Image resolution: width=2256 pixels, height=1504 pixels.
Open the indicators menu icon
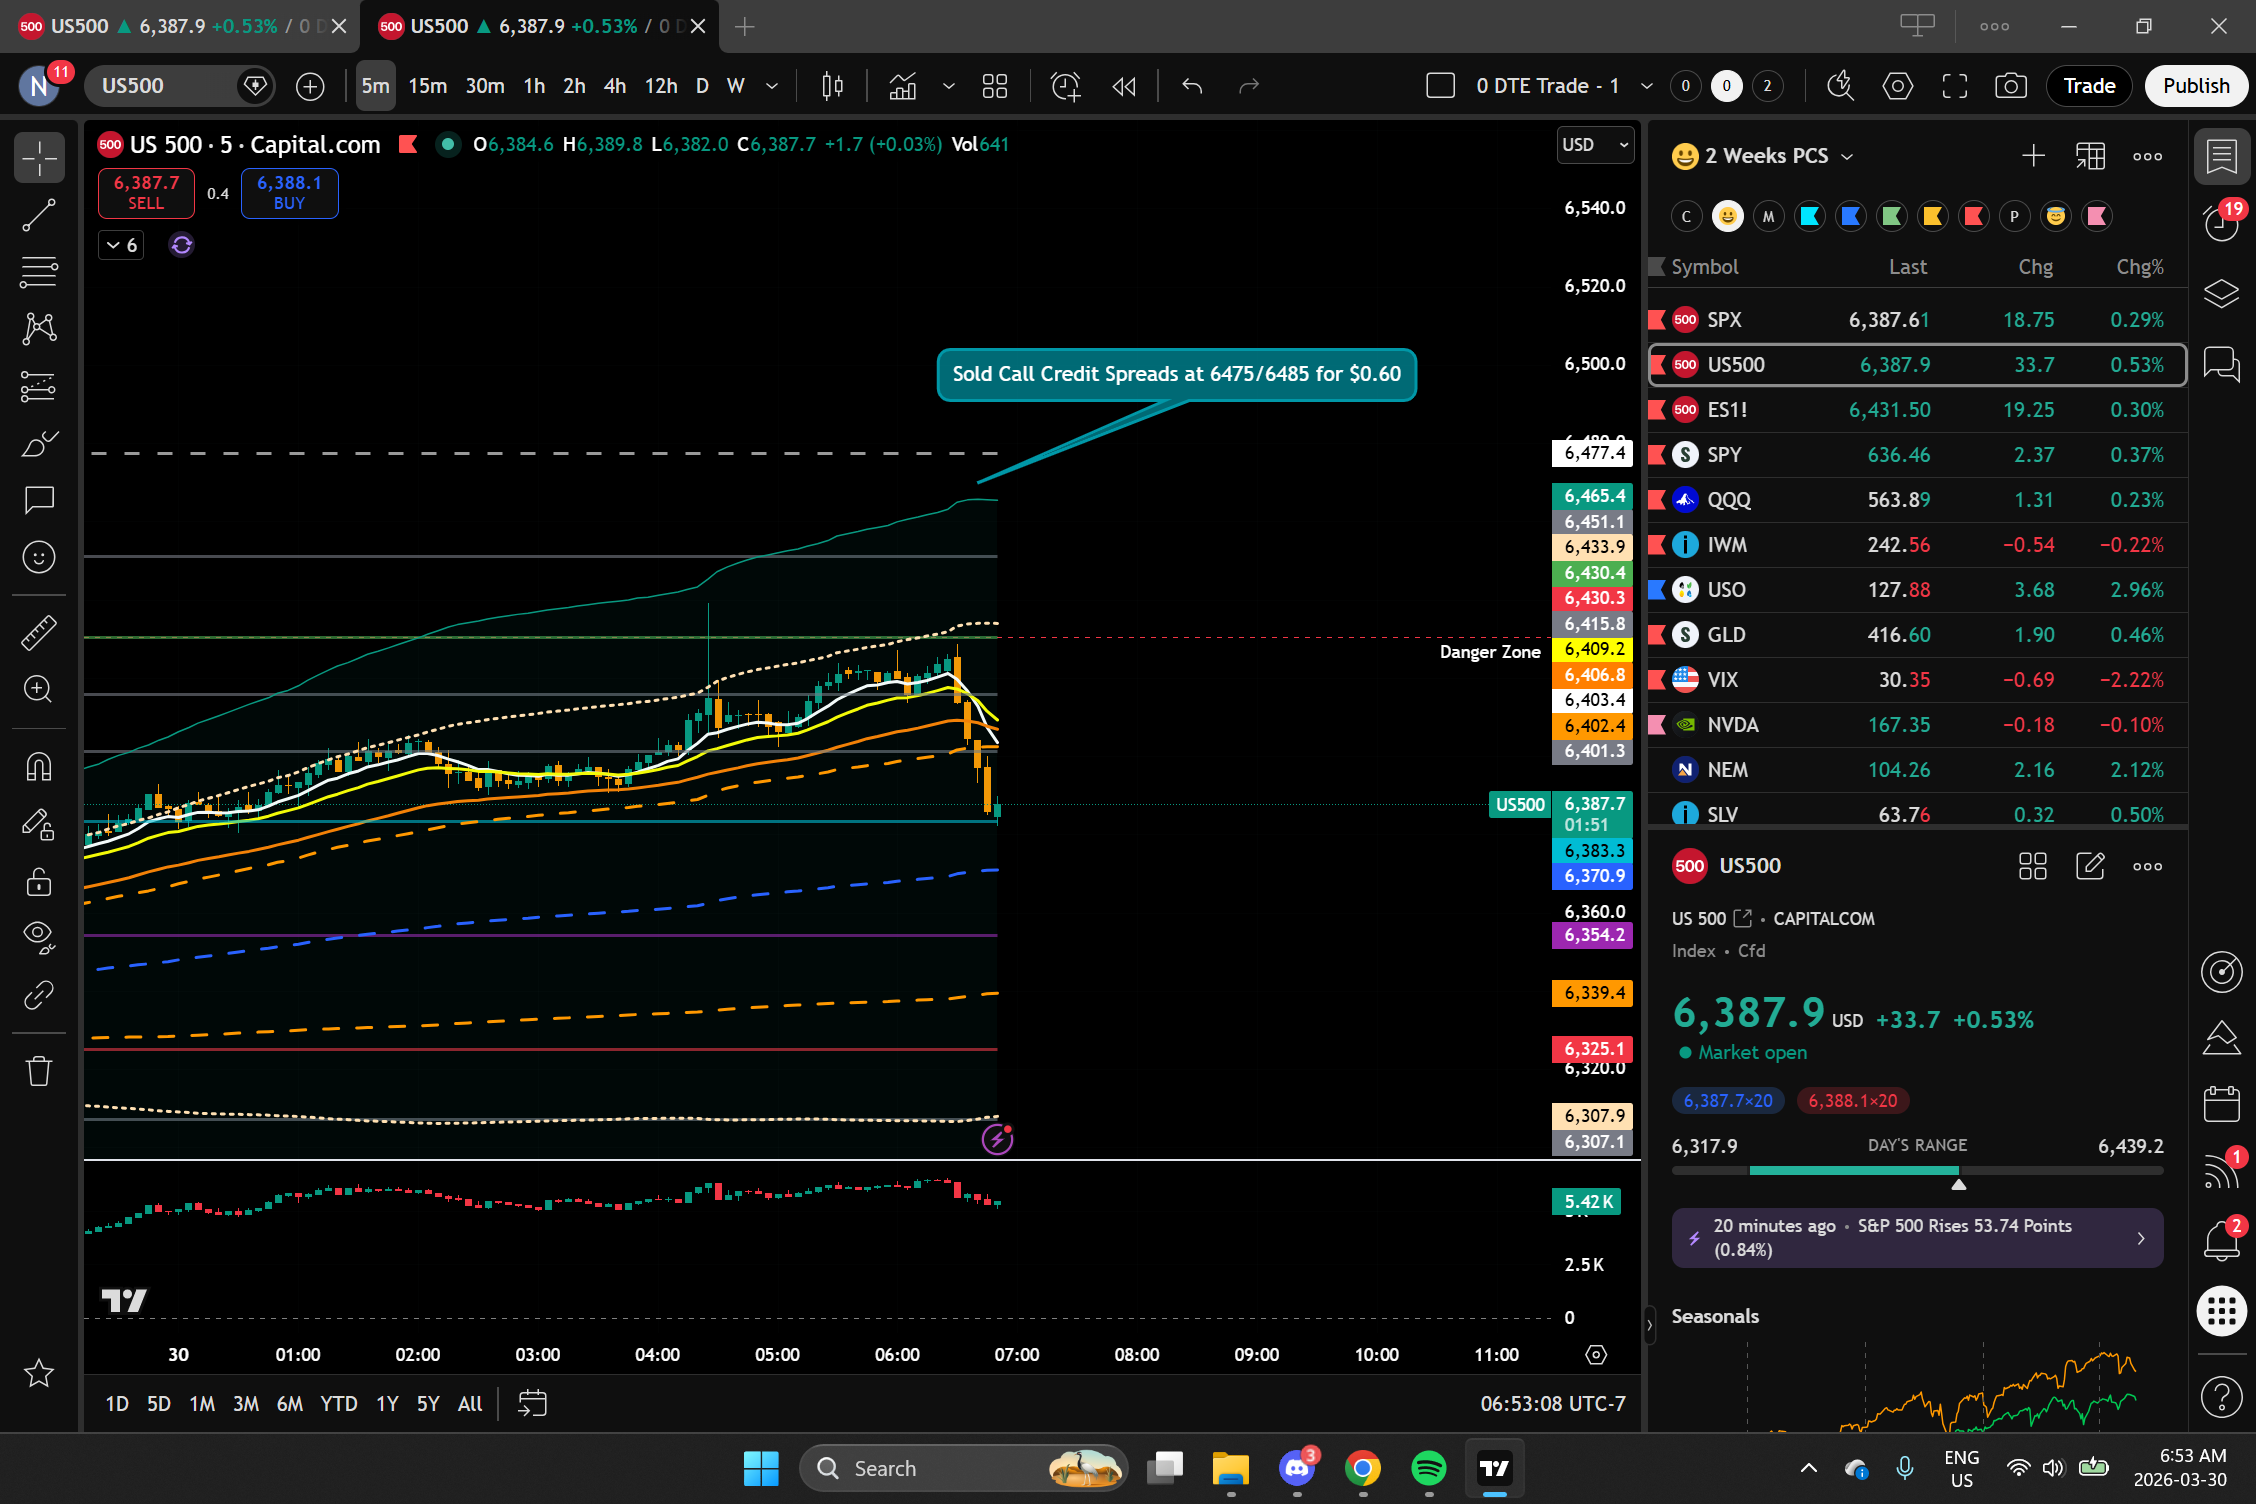point(903,86)
